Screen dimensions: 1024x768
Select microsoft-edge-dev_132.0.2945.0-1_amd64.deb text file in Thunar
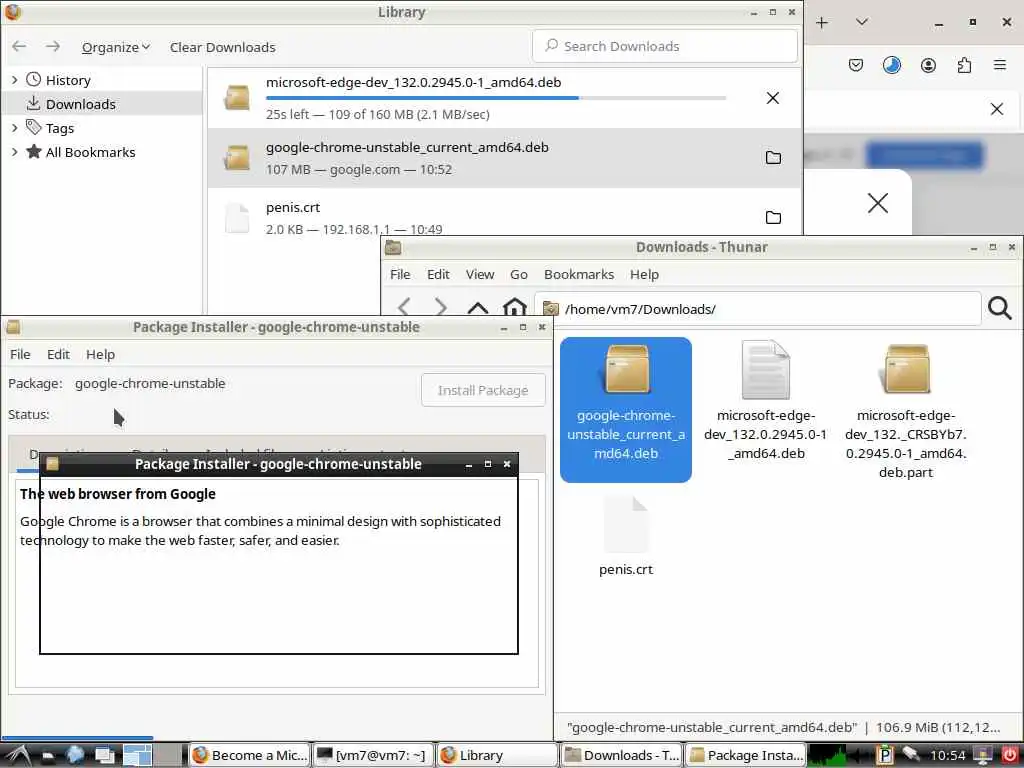[x=765, y=402]
